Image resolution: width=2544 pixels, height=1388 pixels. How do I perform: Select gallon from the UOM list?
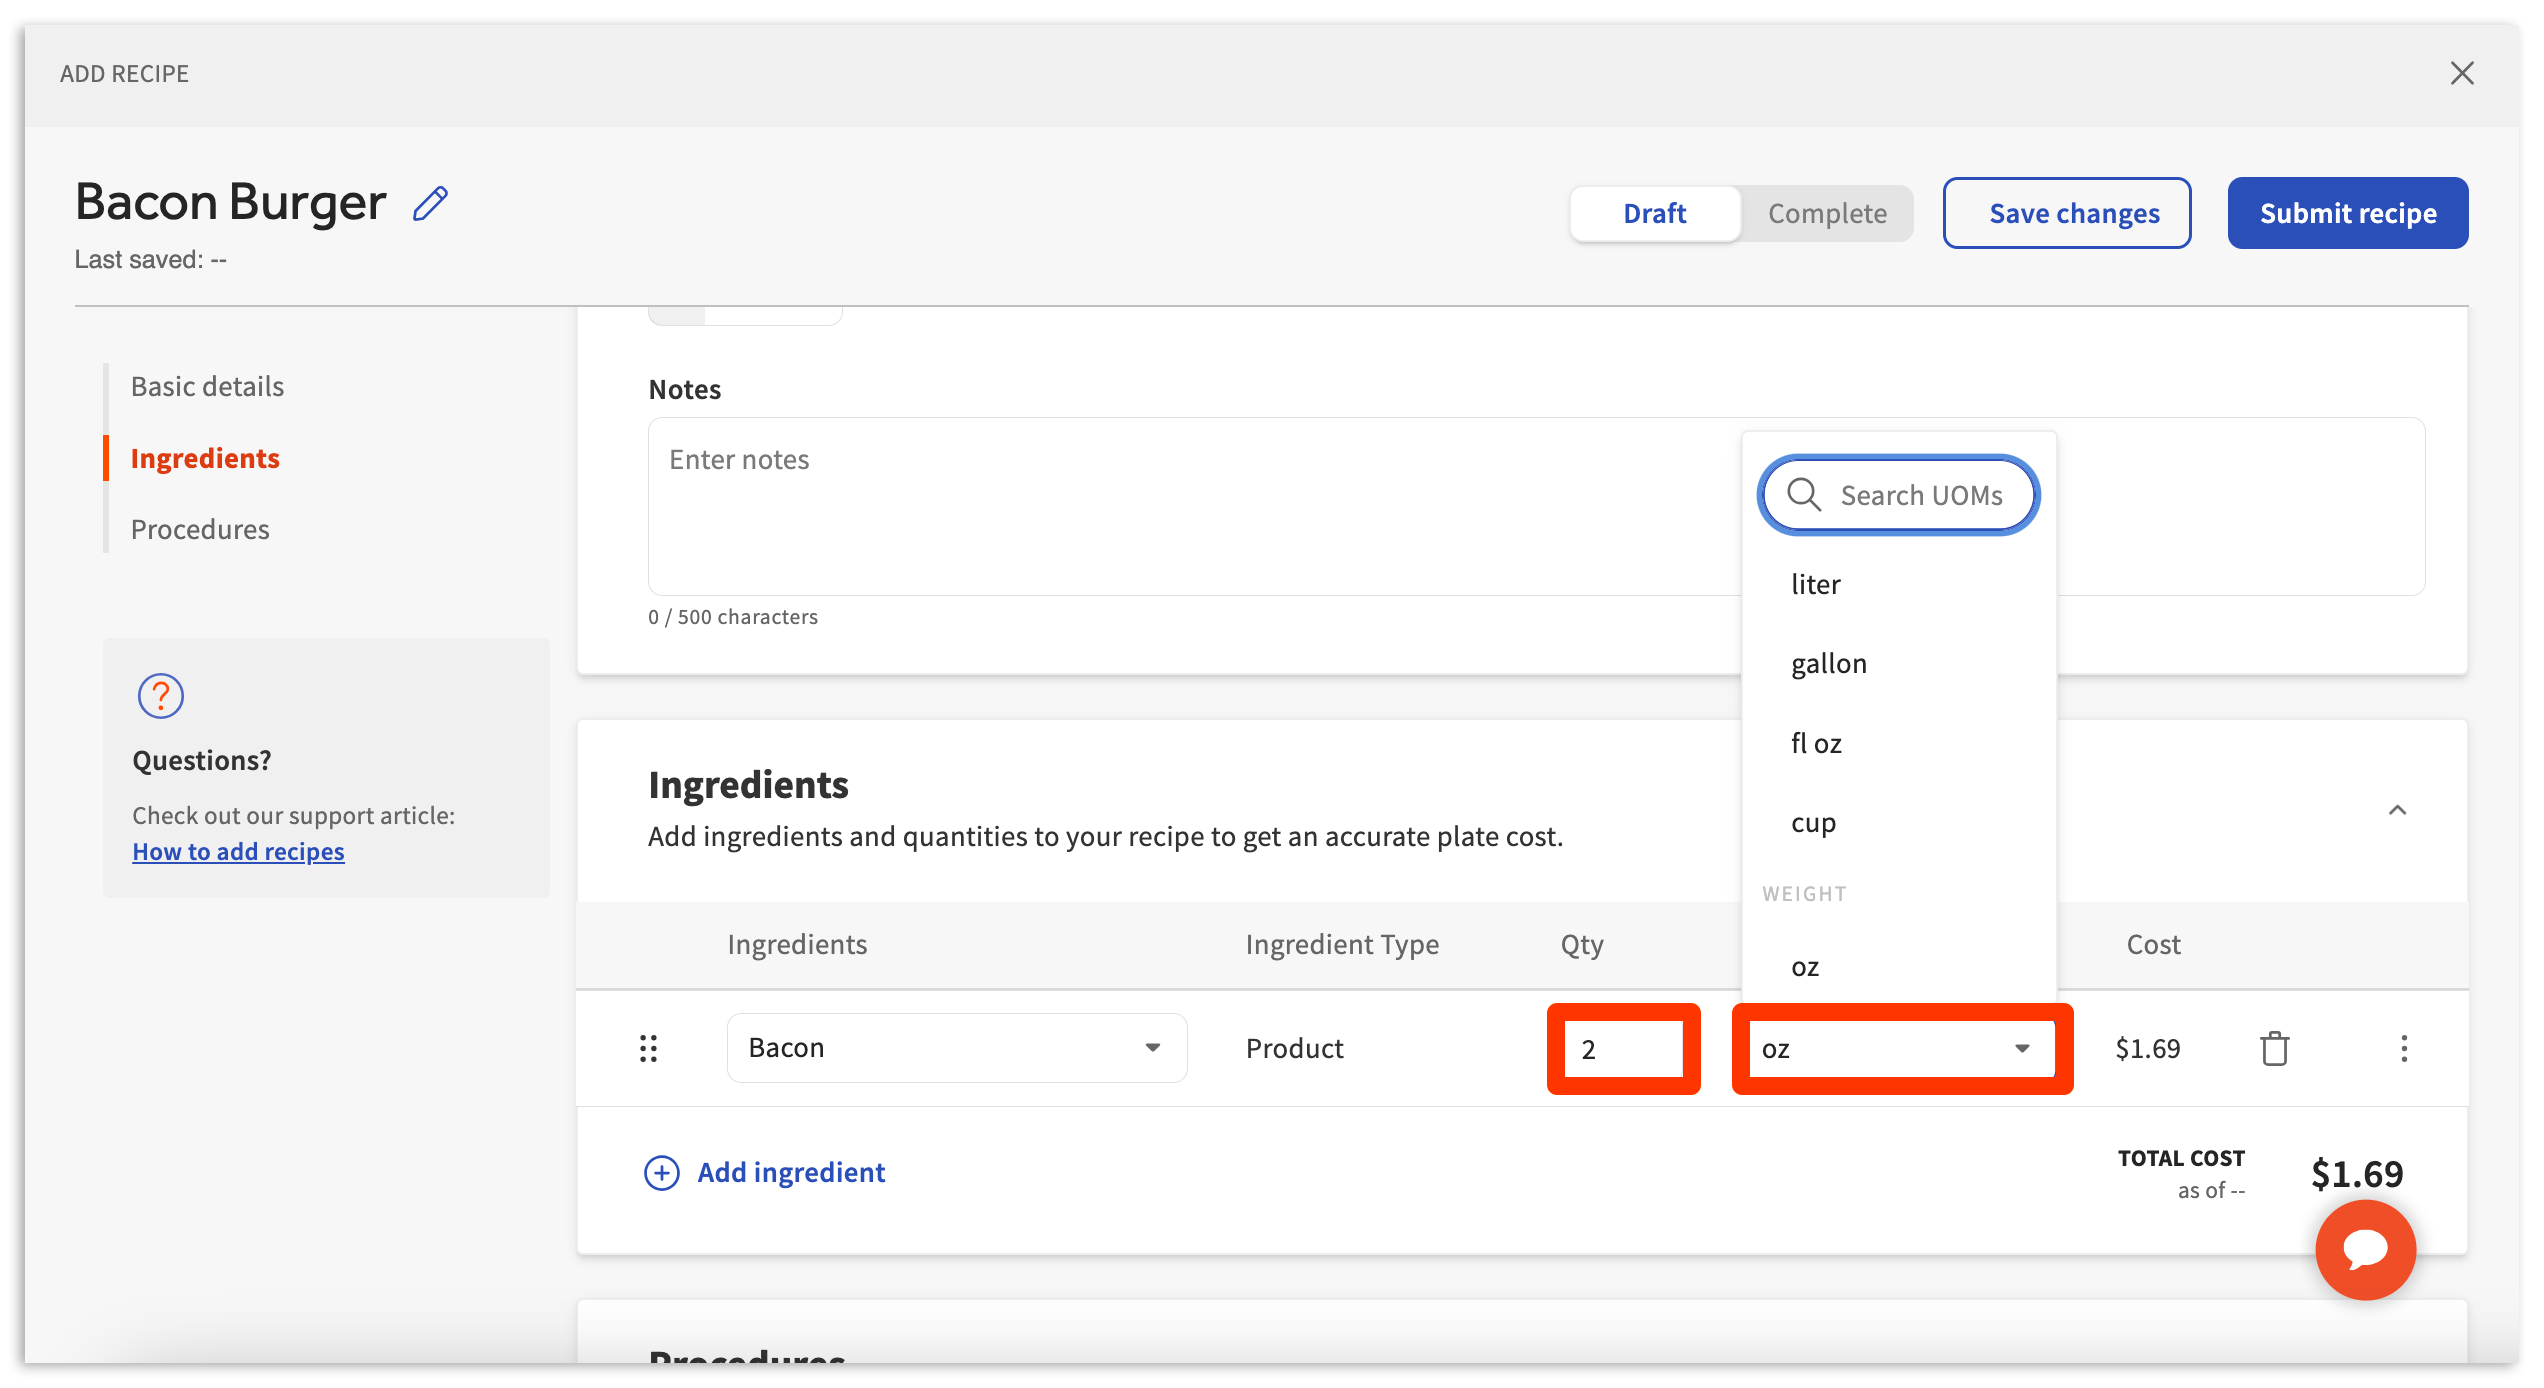[x=1829, y=664]
